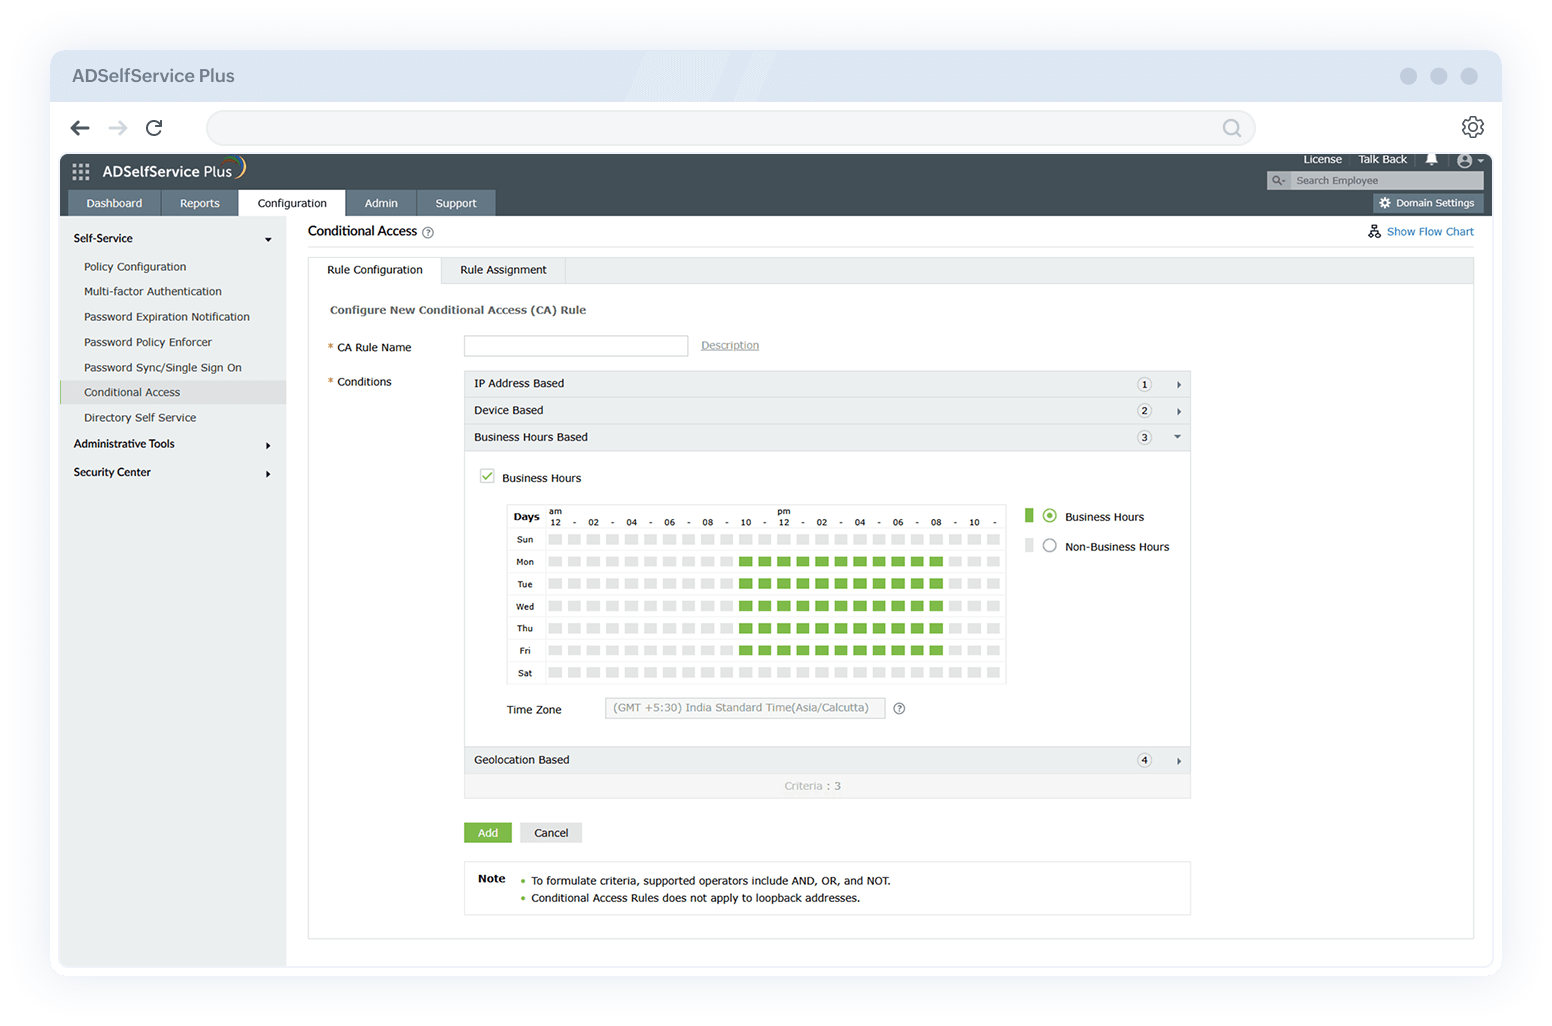This screenshot has height=1026, width=1552.
Task: Select the Non-Business Hours radio button
Action: tap(1049, 545)
